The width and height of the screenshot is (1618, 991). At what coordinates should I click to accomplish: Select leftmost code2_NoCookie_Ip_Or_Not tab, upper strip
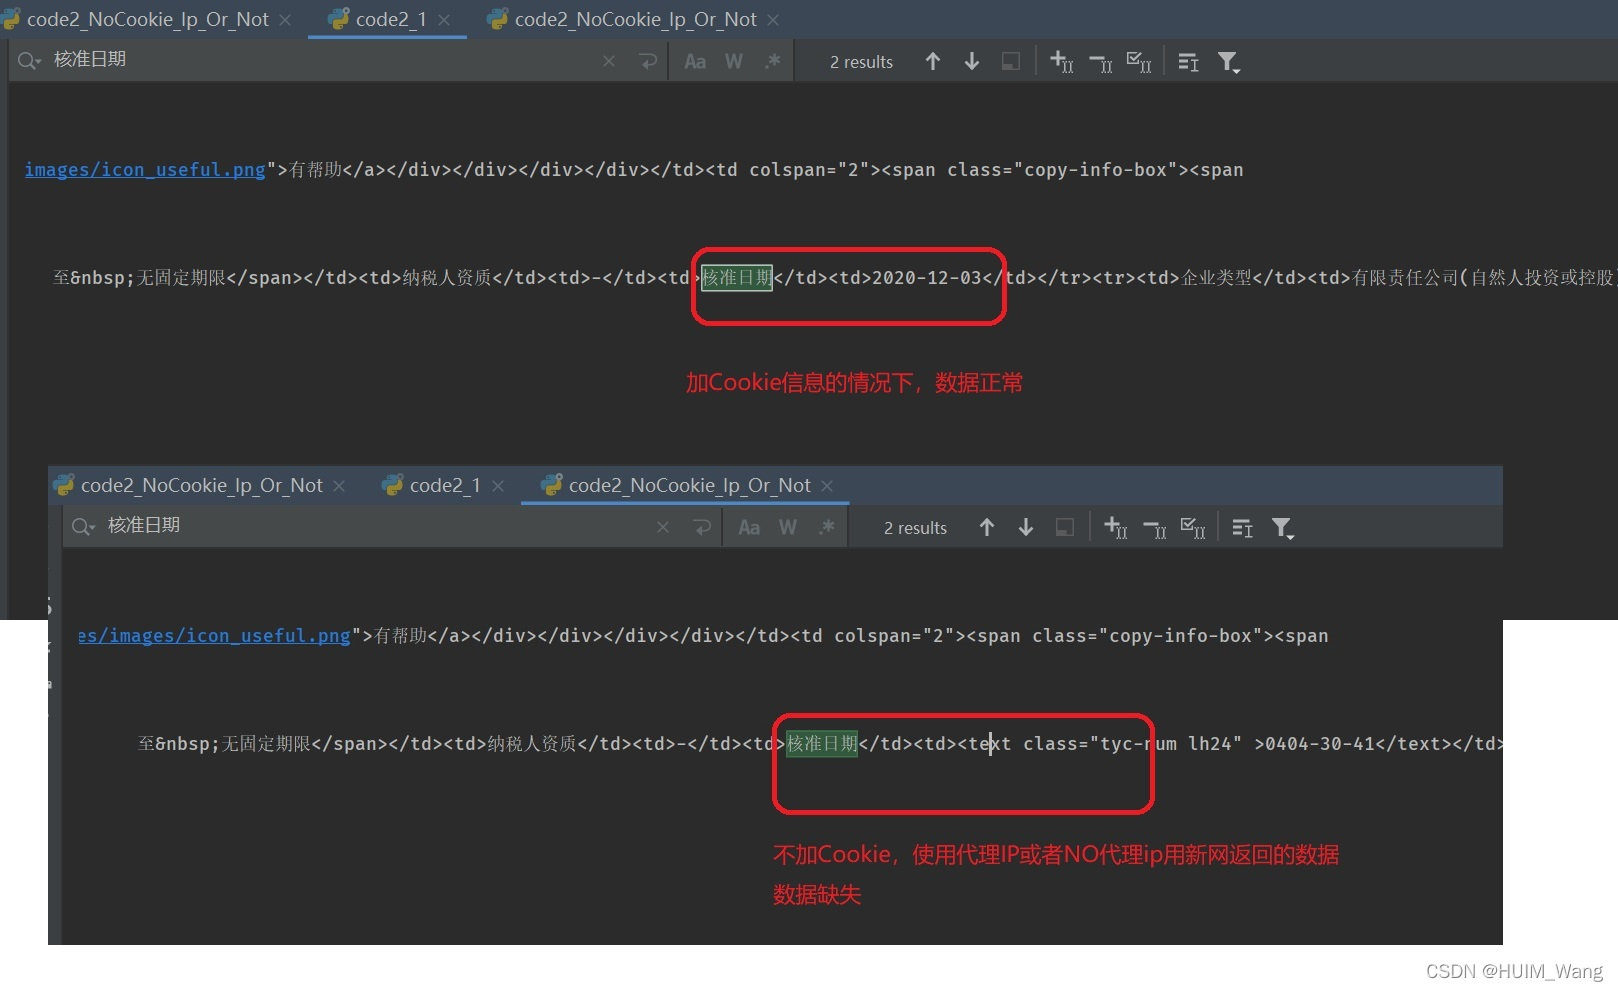click(147, 19)
